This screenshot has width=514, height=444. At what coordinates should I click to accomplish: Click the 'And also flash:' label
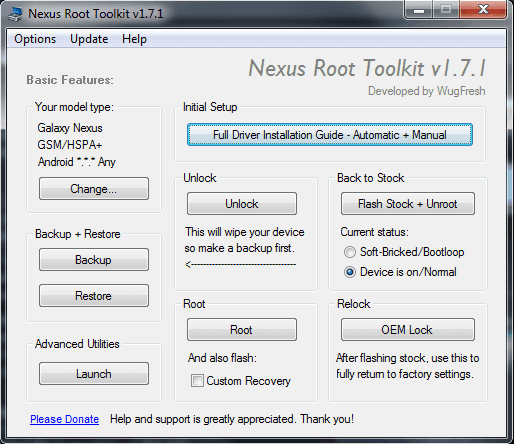[222, 358]
